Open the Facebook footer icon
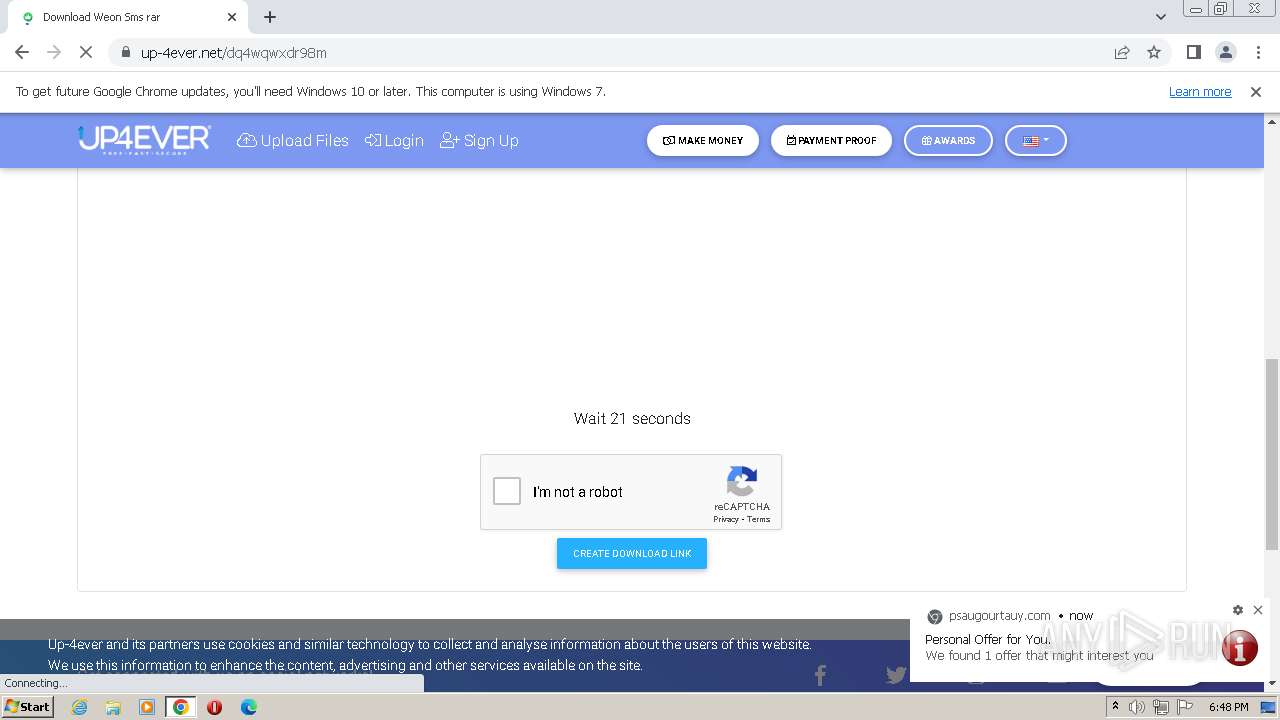This screenshot has height=720, width=1280. [820, 676]
